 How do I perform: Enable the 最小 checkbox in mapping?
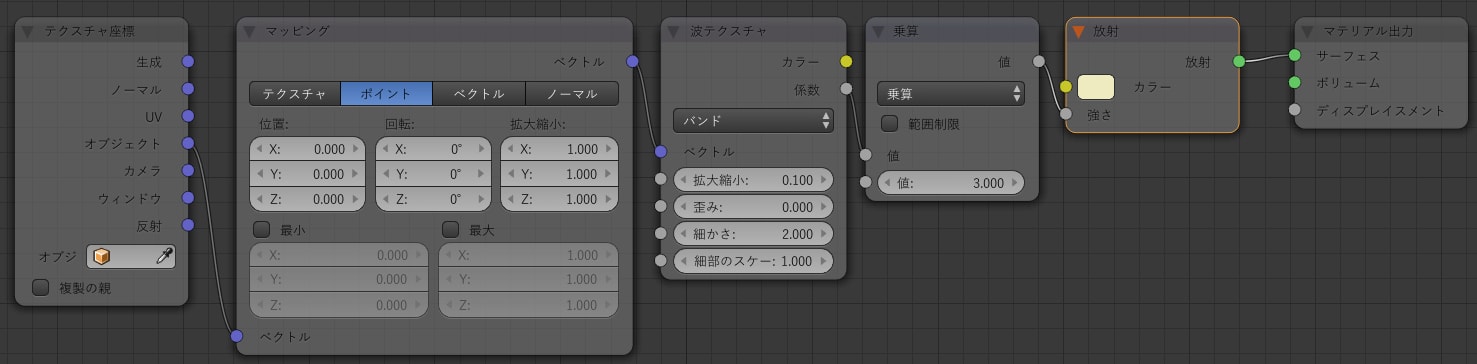click(262, 229)
